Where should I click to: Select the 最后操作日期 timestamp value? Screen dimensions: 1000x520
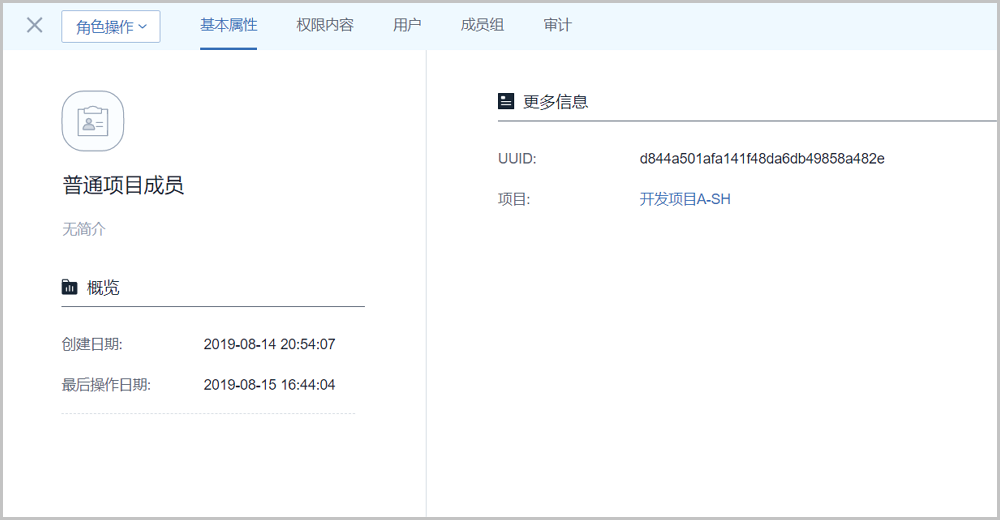pos(269,385)
